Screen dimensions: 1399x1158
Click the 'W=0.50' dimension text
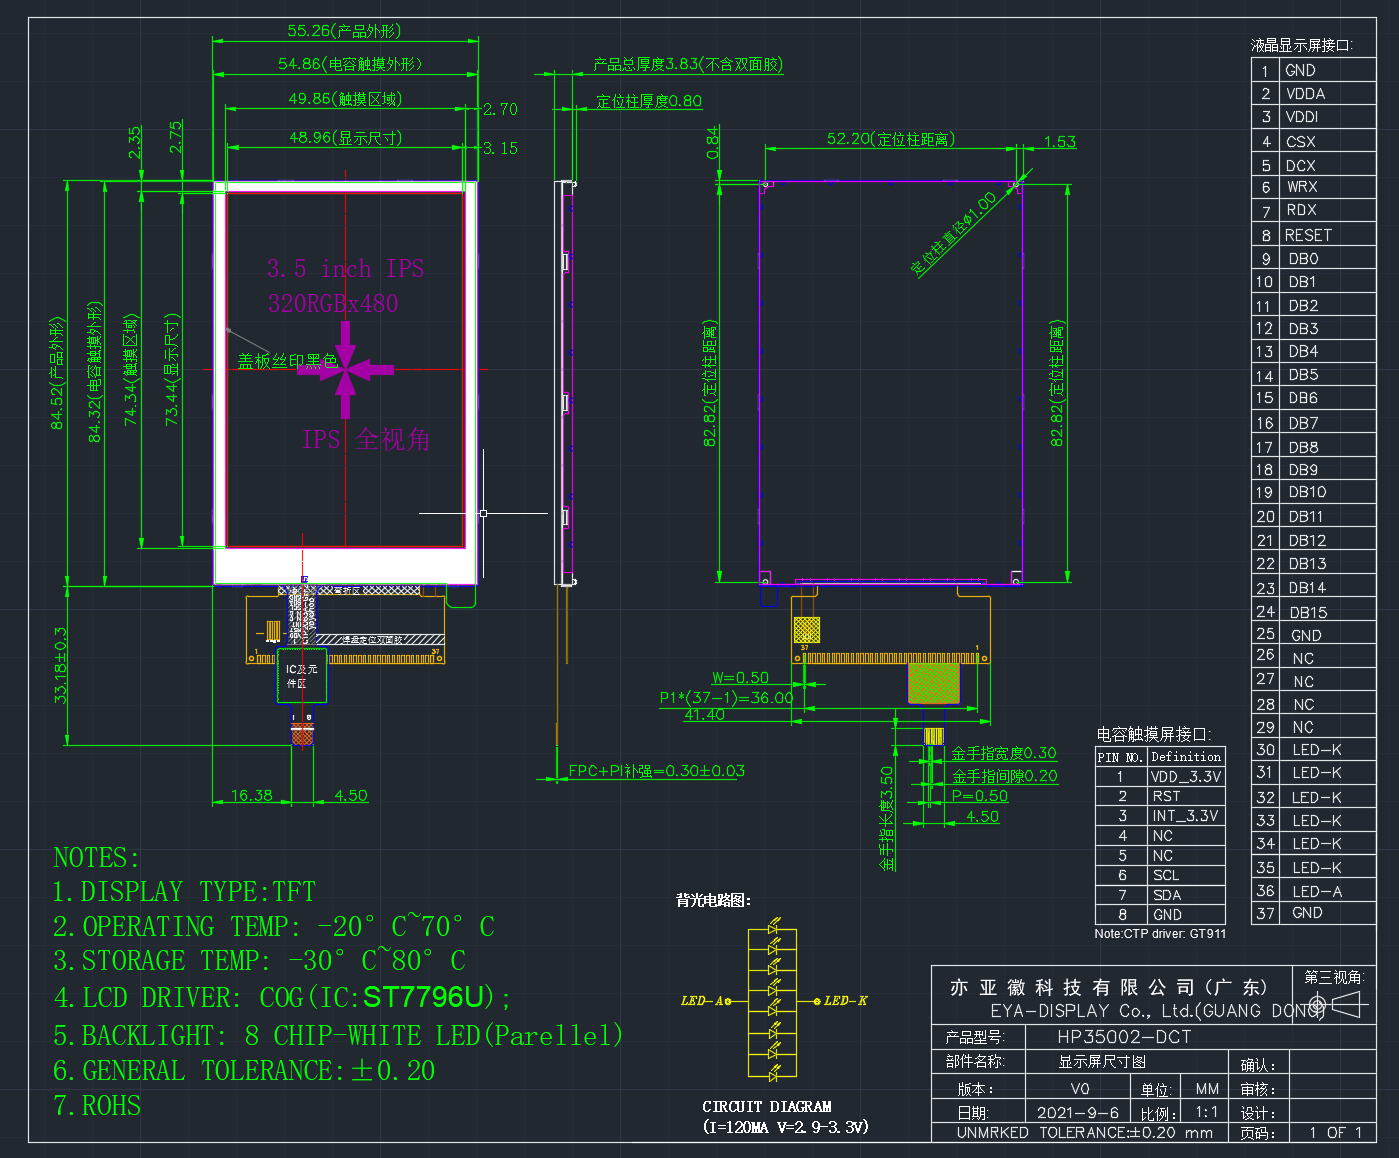coord(740,678)
